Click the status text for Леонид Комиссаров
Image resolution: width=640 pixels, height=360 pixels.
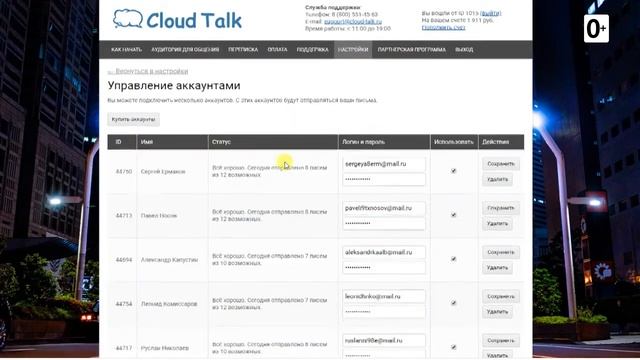pos(269,303)
